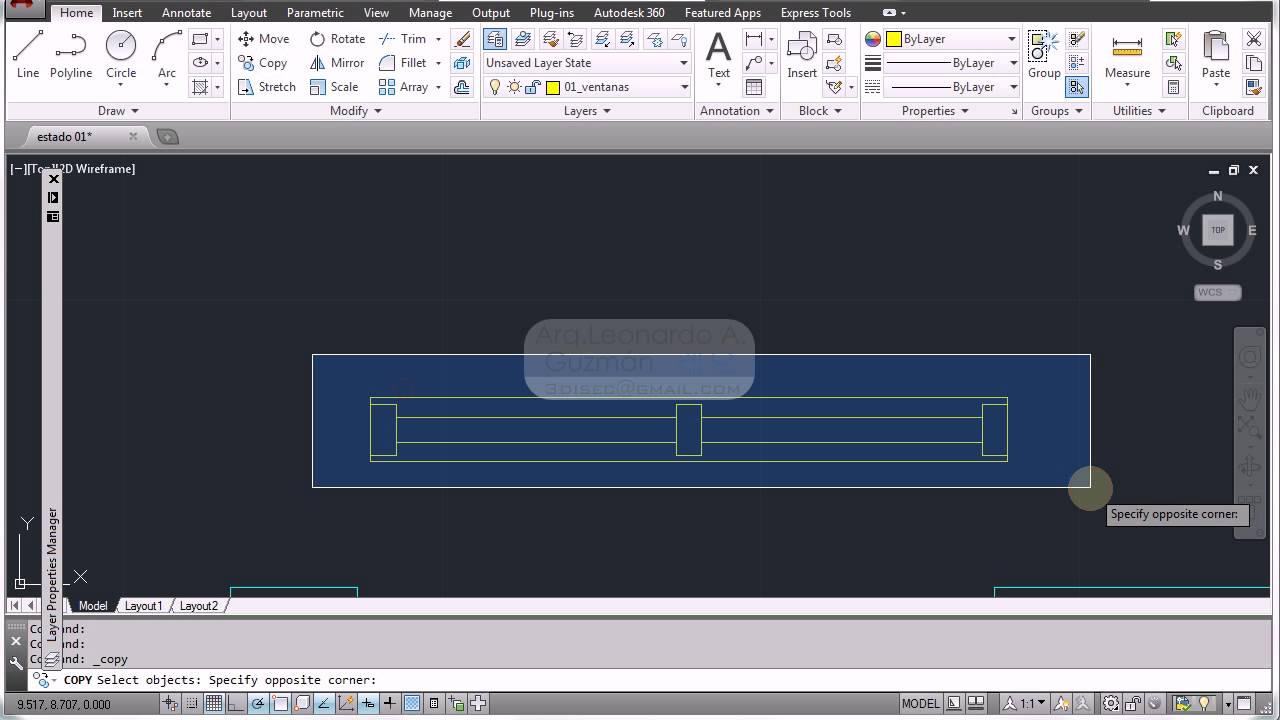Screen dimensions: 1280x720
Task: Select the Line tool
Action: click(28, 55)
